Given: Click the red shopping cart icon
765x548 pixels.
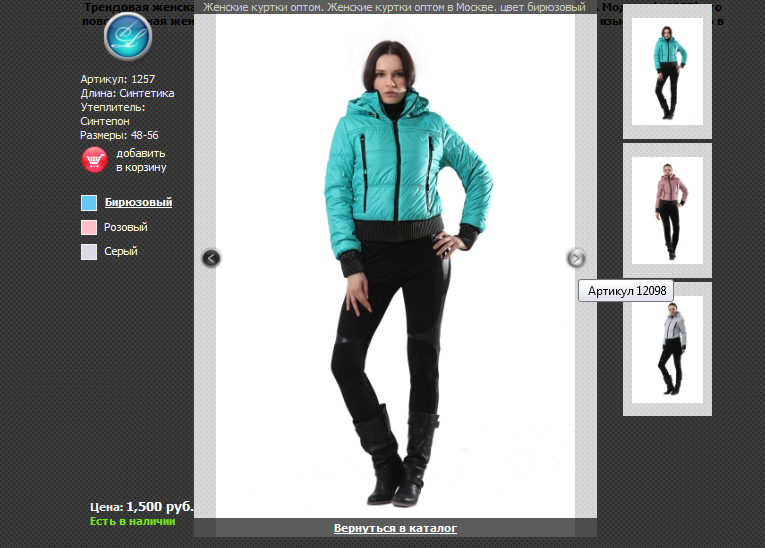Looking at the screenshot, I should point(95,160).
